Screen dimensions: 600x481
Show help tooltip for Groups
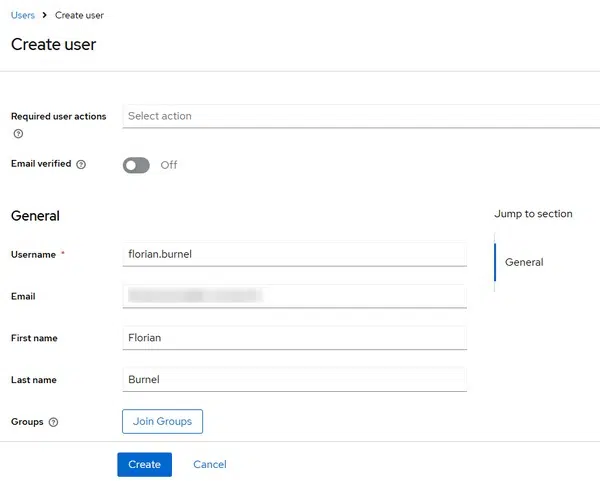click(53, 422)
